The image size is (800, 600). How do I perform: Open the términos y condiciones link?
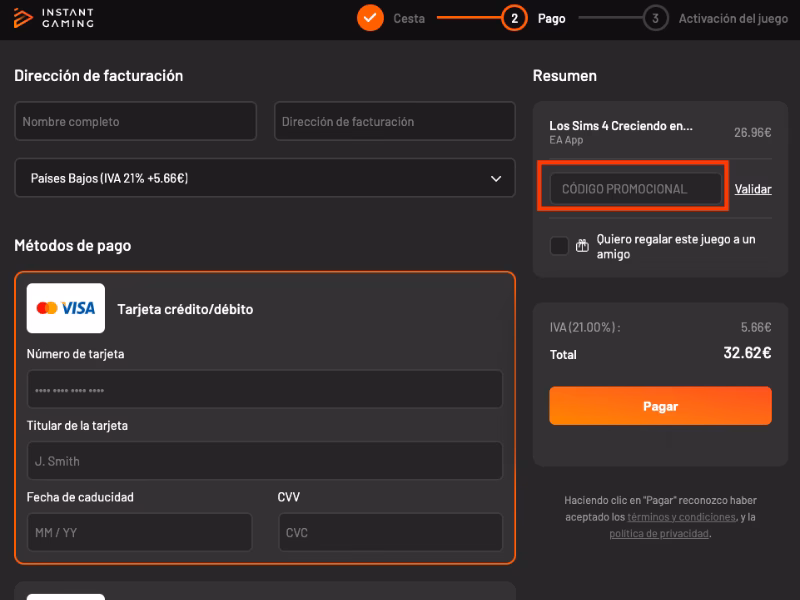(681, 517)
